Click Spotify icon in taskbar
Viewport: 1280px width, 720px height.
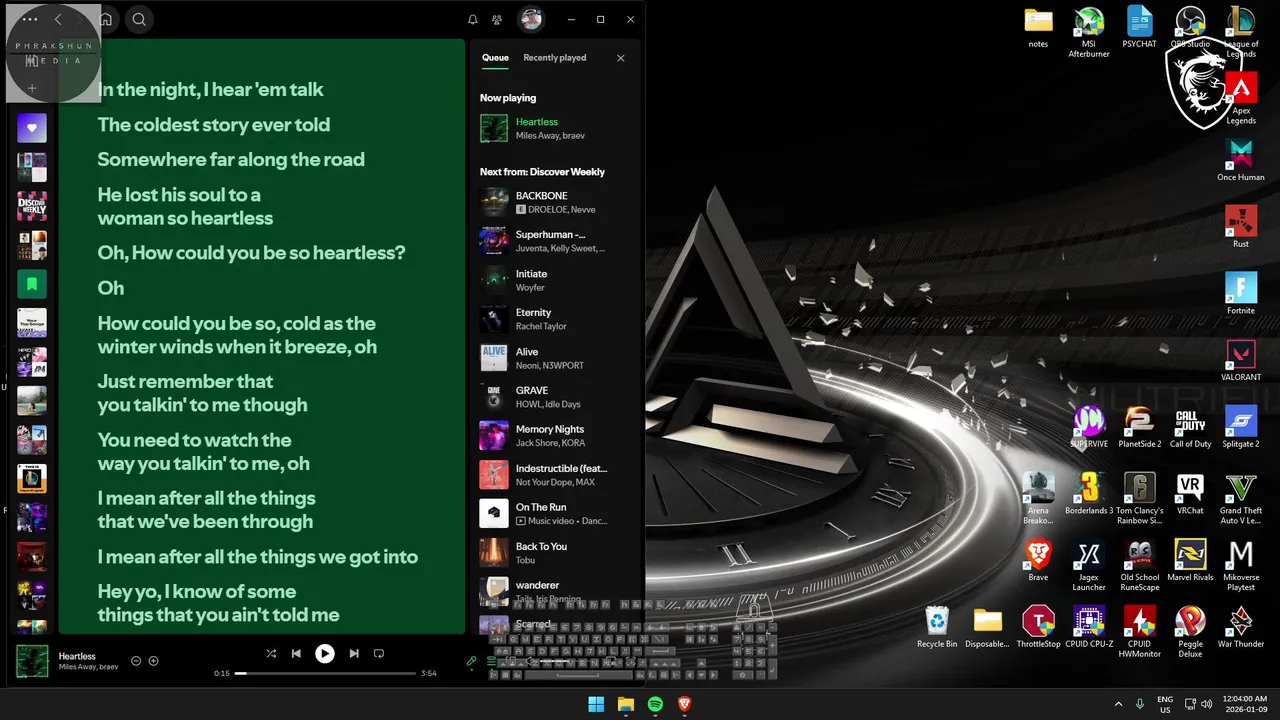[655, 704]
